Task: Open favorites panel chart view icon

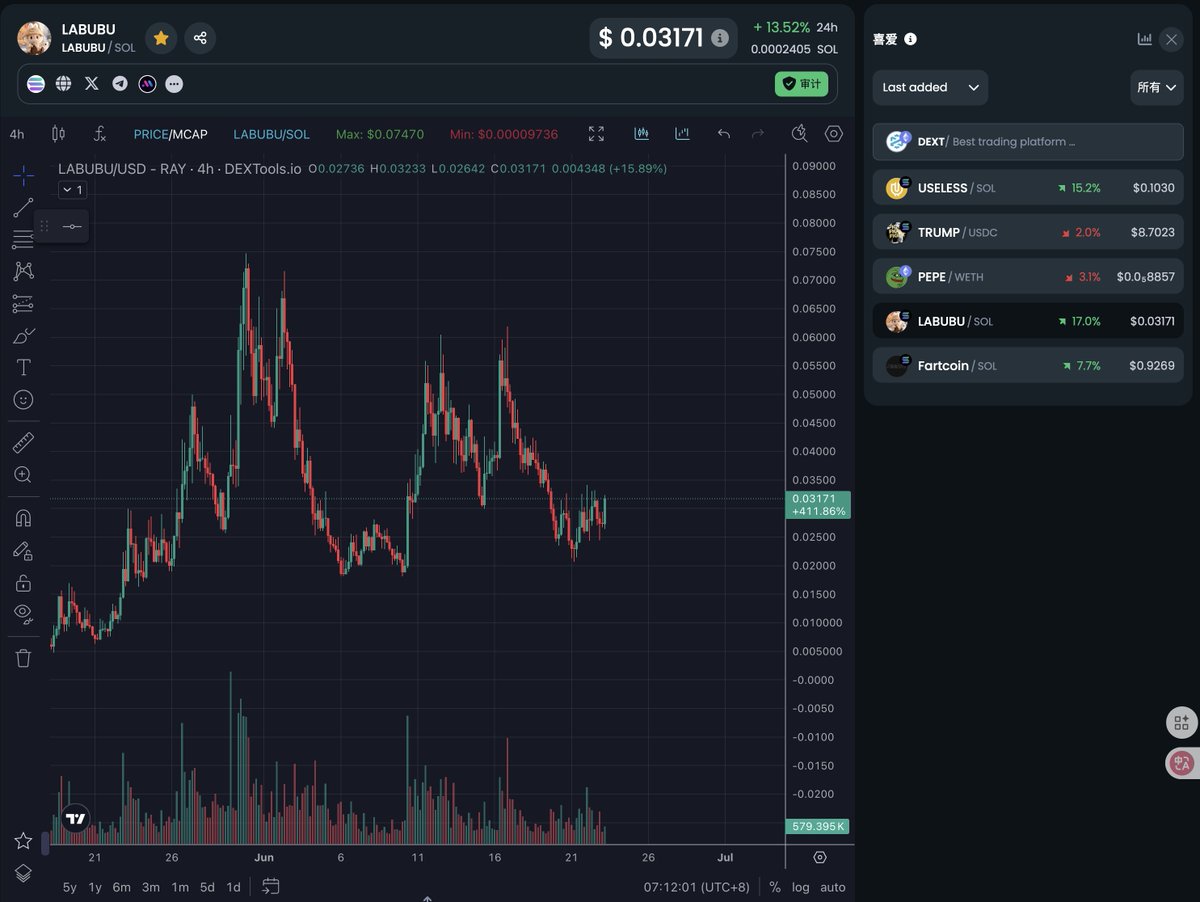Action: tap(1145, 39)
